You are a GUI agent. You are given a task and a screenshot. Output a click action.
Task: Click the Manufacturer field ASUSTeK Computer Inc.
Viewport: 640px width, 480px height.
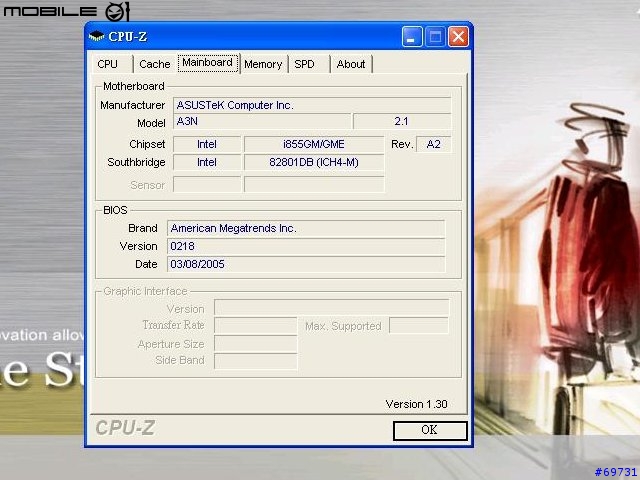[x=312, y=105]
